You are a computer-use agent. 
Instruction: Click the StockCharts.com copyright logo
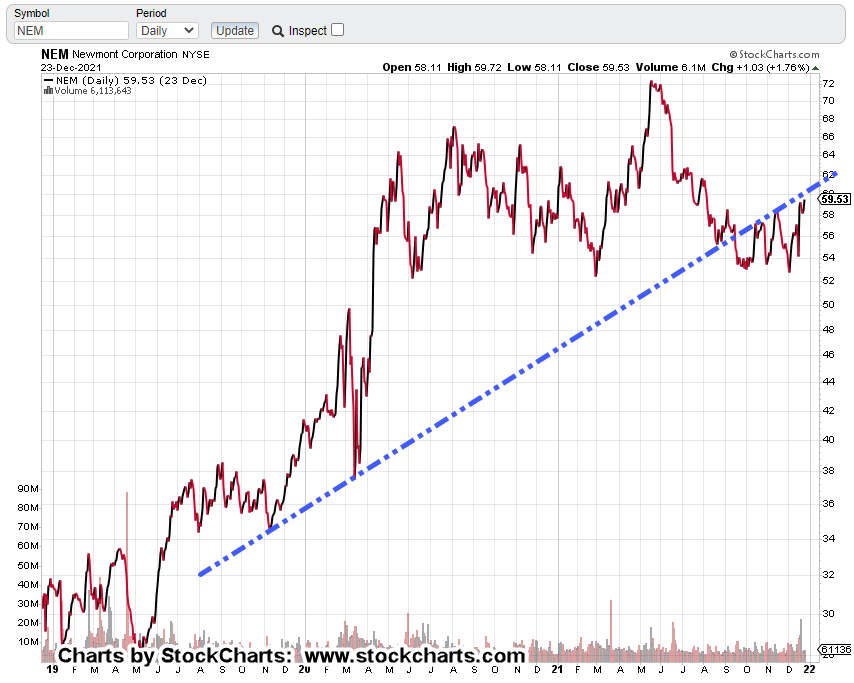[774, 55]
